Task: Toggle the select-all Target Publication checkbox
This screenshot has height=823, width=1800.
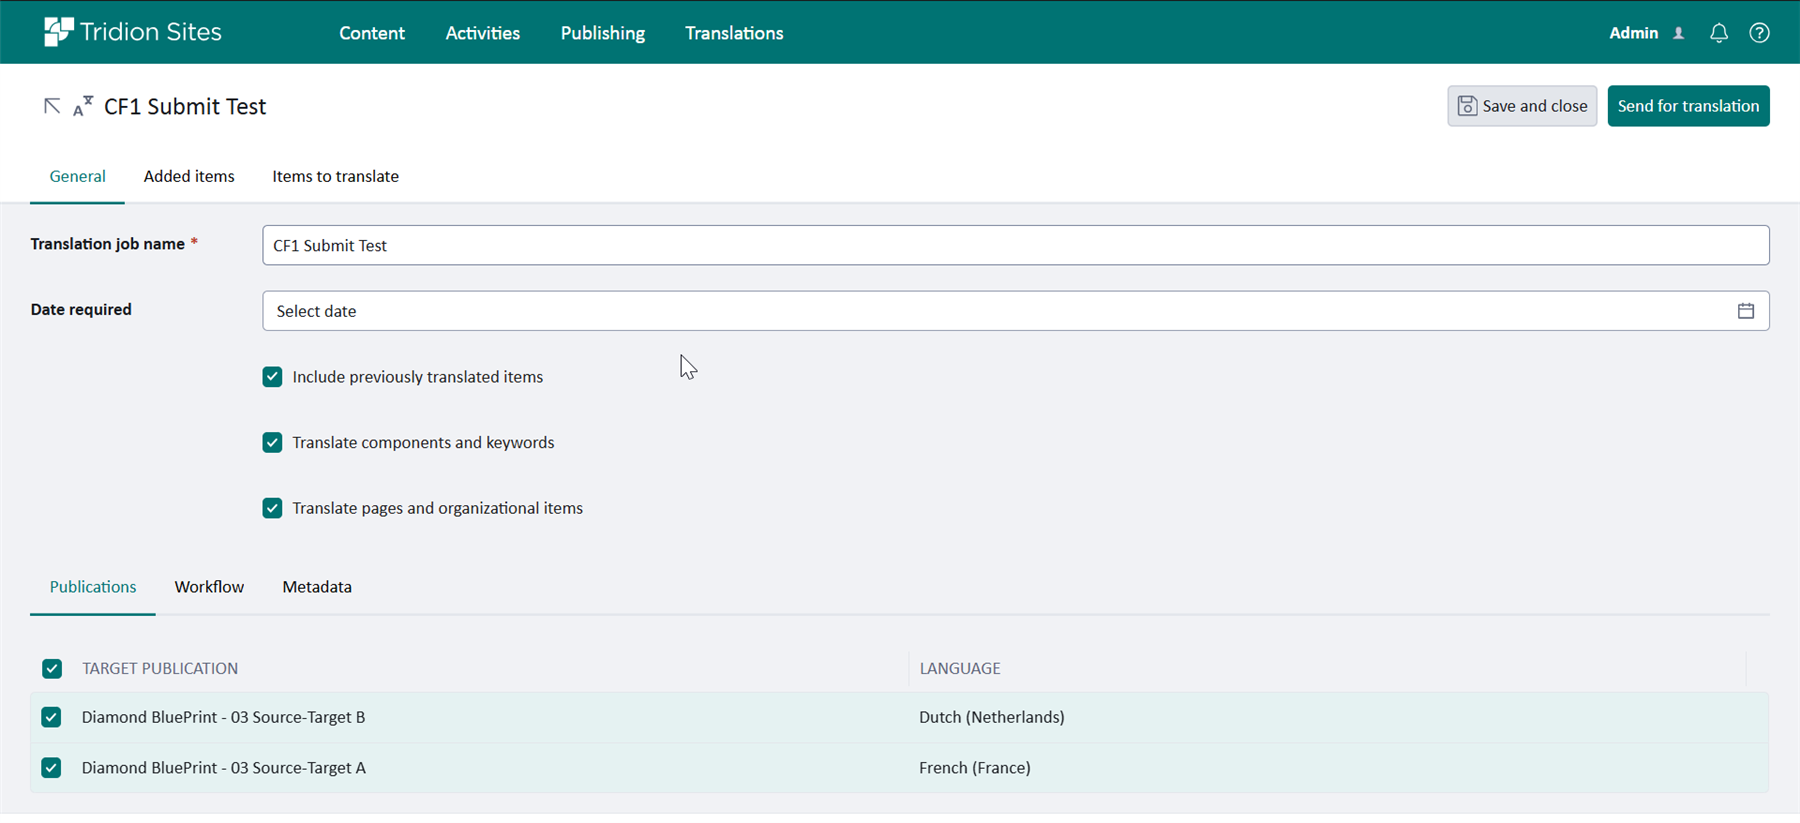Action: [52, 668]
